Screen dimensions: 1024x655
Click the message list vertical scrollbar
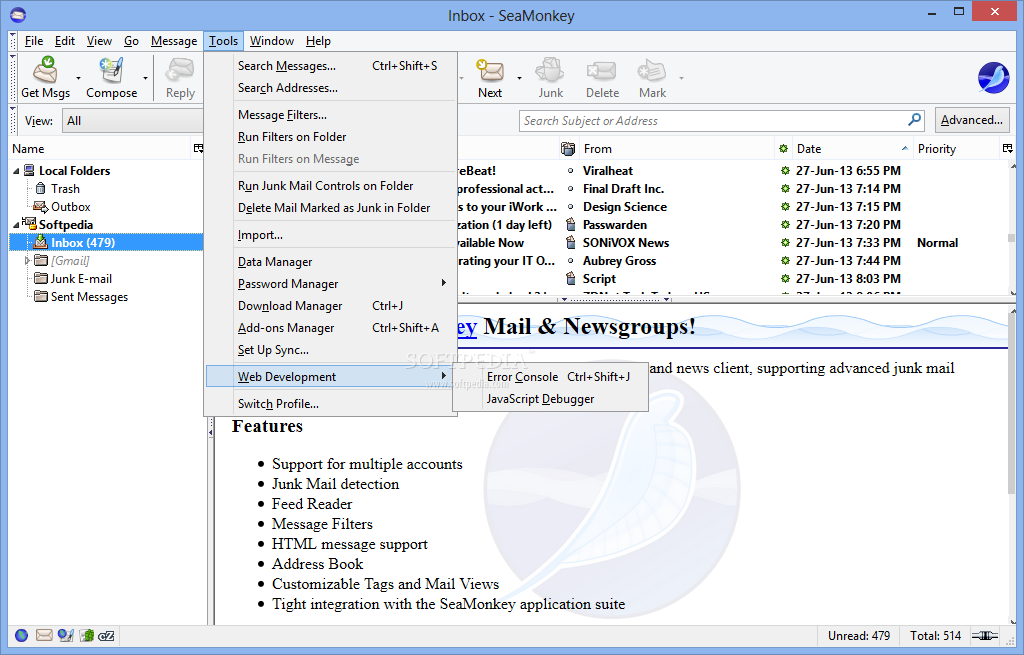(1012, 229)
